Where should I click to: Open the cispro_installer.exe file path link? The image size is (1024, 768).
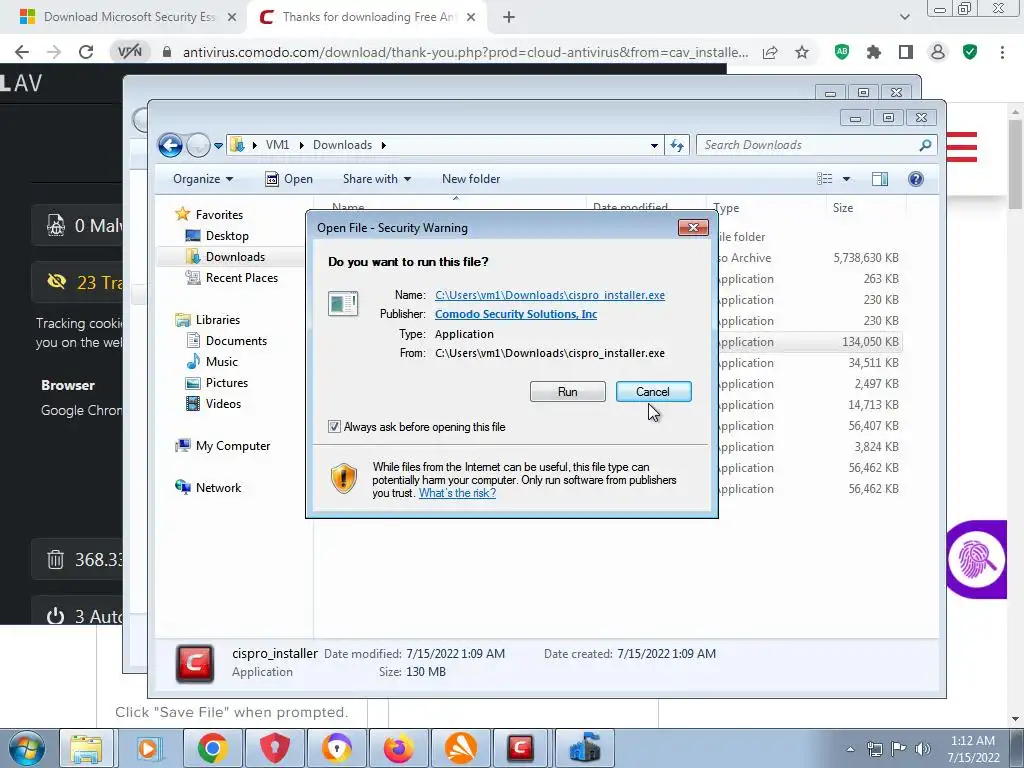[x=550, y=295]
